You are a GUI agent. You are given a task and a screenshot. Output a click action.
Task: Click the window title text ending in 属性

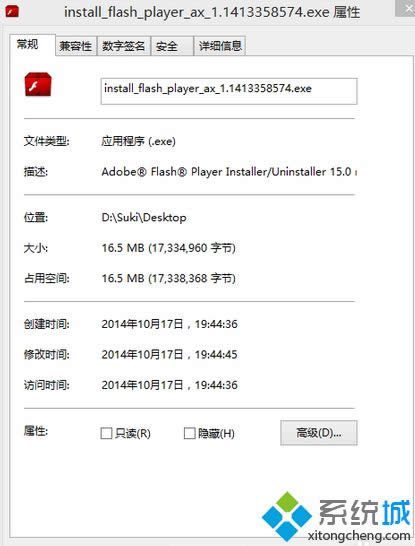(212, 13)
